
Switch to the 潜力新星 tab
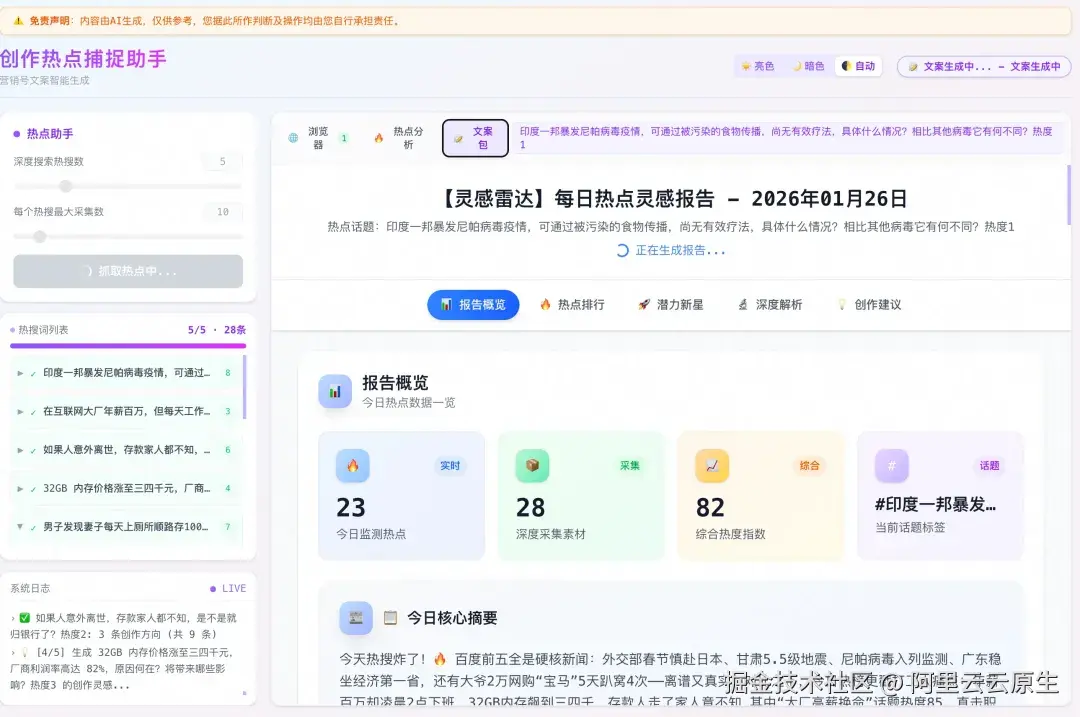pyautogui.click(x=671, y=304)
